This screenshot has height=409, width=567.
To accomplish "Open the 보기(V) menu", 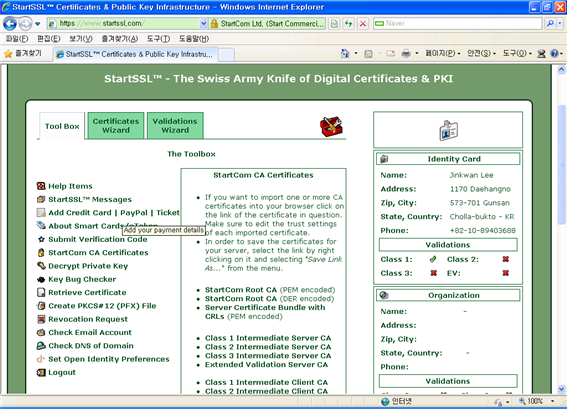I will click(x=81, y=39).
